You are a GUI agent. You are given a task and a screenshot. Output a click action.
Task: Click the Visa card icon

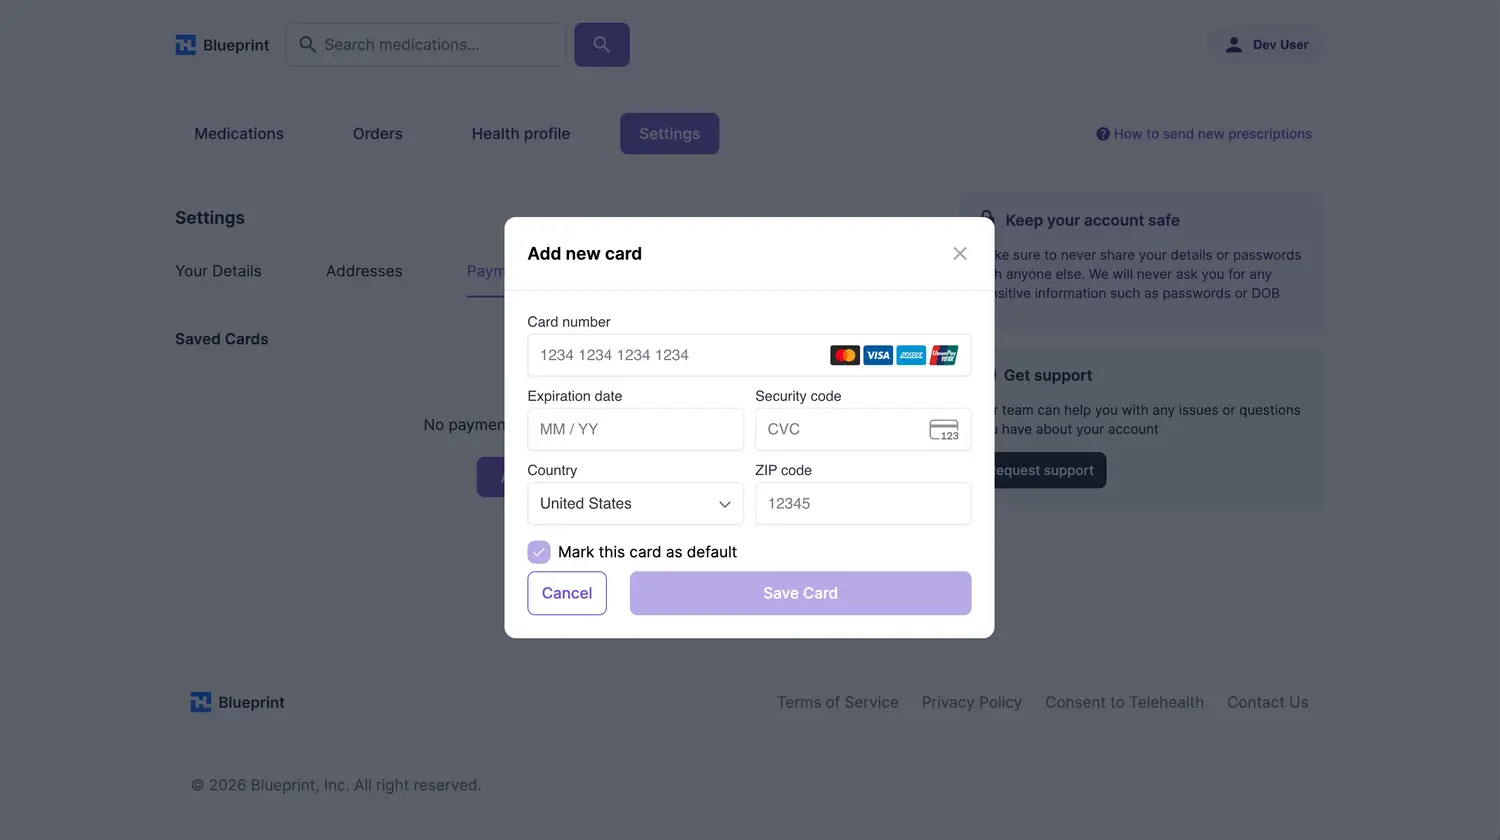[x=878, y=355]
